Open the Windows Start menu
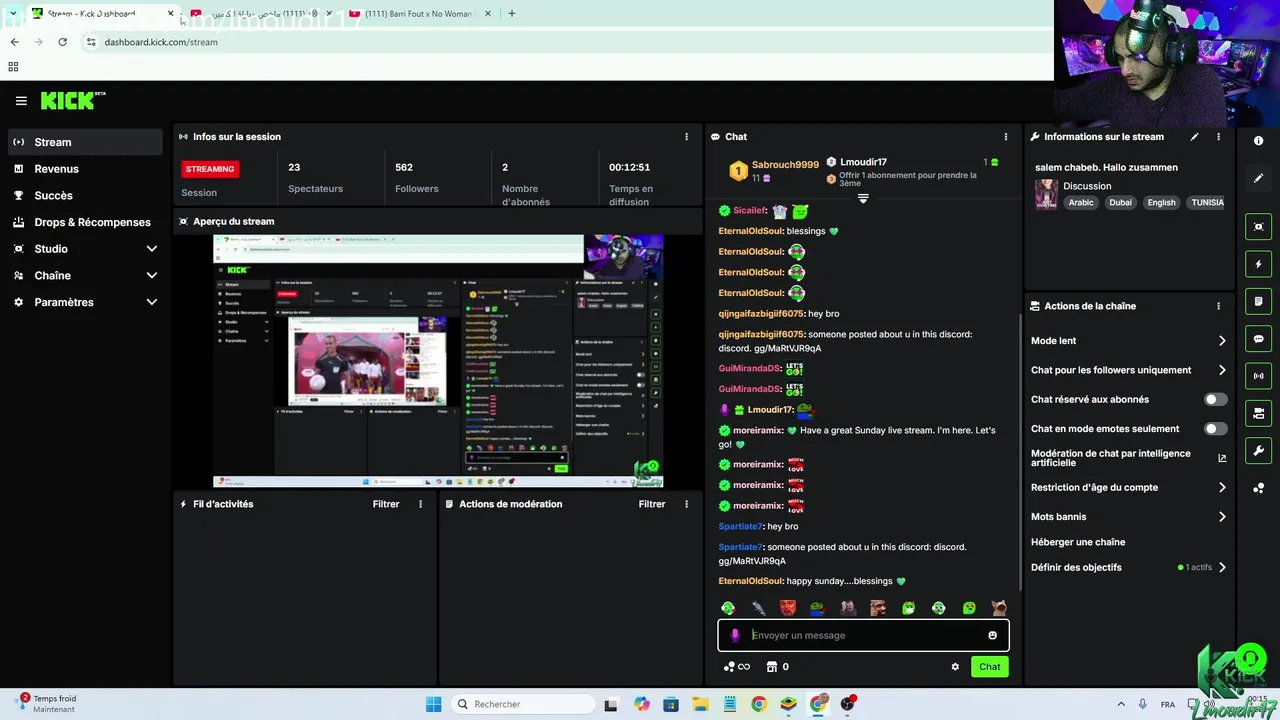 (433, 704)
